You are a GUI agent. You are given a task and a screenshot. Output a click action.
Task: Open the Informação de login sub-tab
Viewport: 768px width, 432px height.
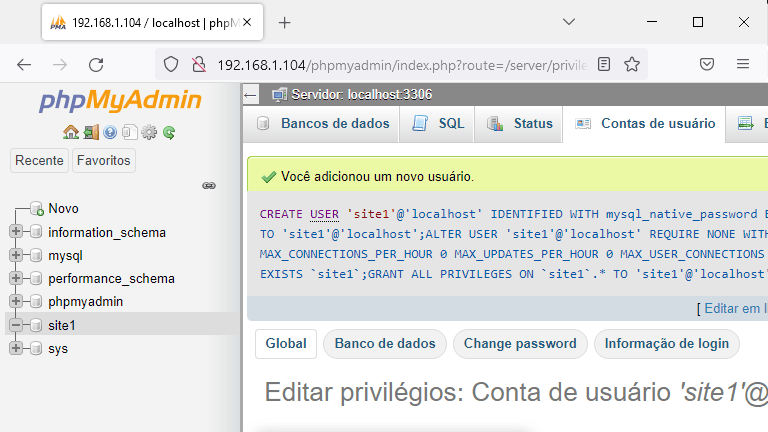[x=667, y=343]
